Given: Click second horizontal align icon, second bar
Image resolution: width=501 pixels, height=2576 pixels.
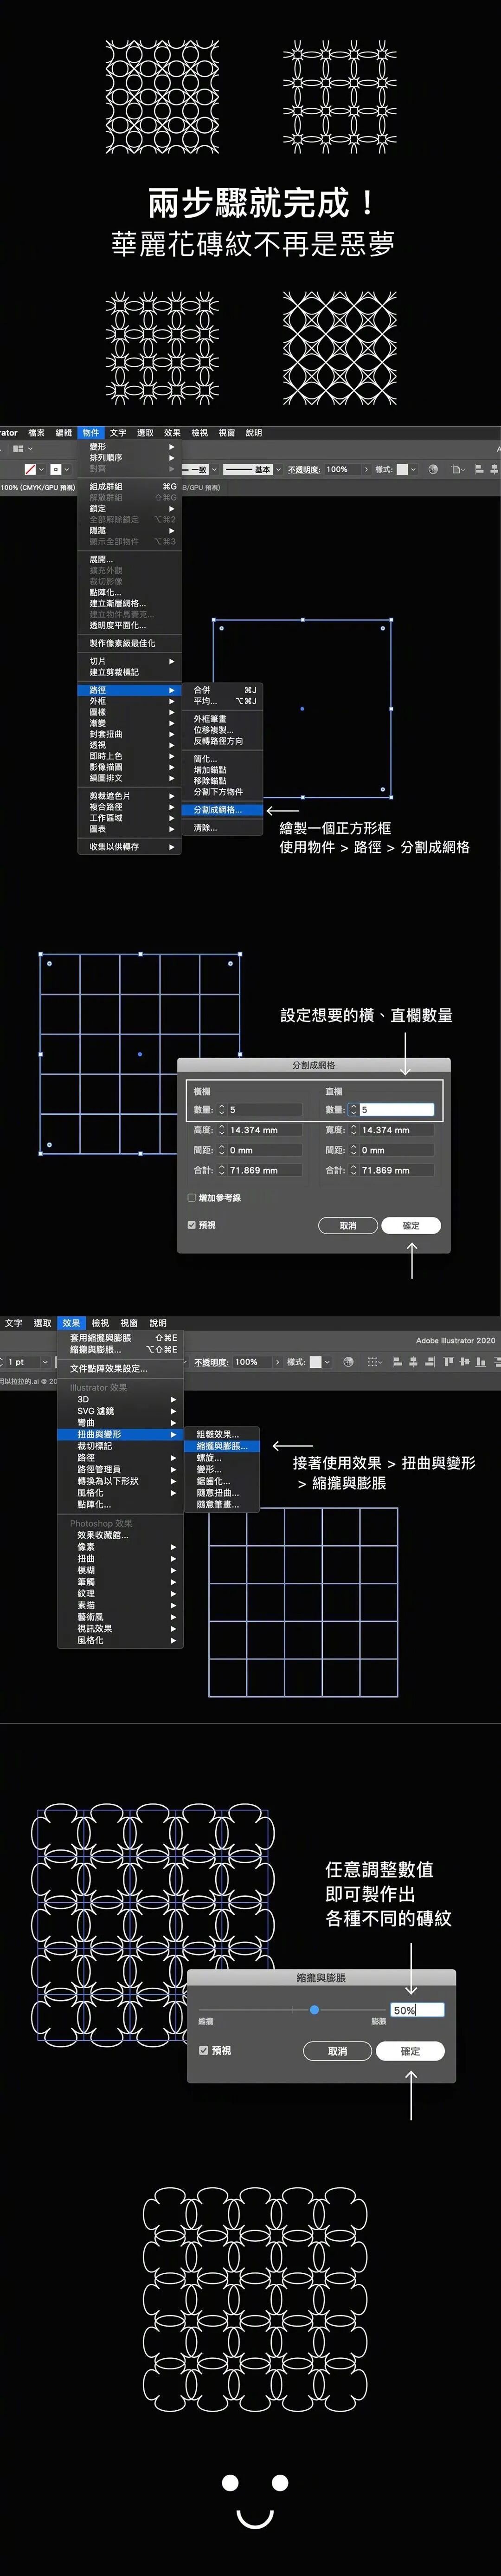Looking at the screenshot, I should point(413,1362).
